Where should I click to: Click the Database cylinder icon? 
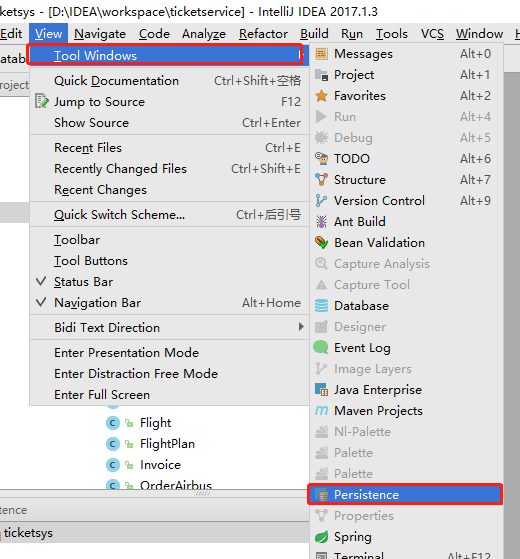tap(321, 306)
